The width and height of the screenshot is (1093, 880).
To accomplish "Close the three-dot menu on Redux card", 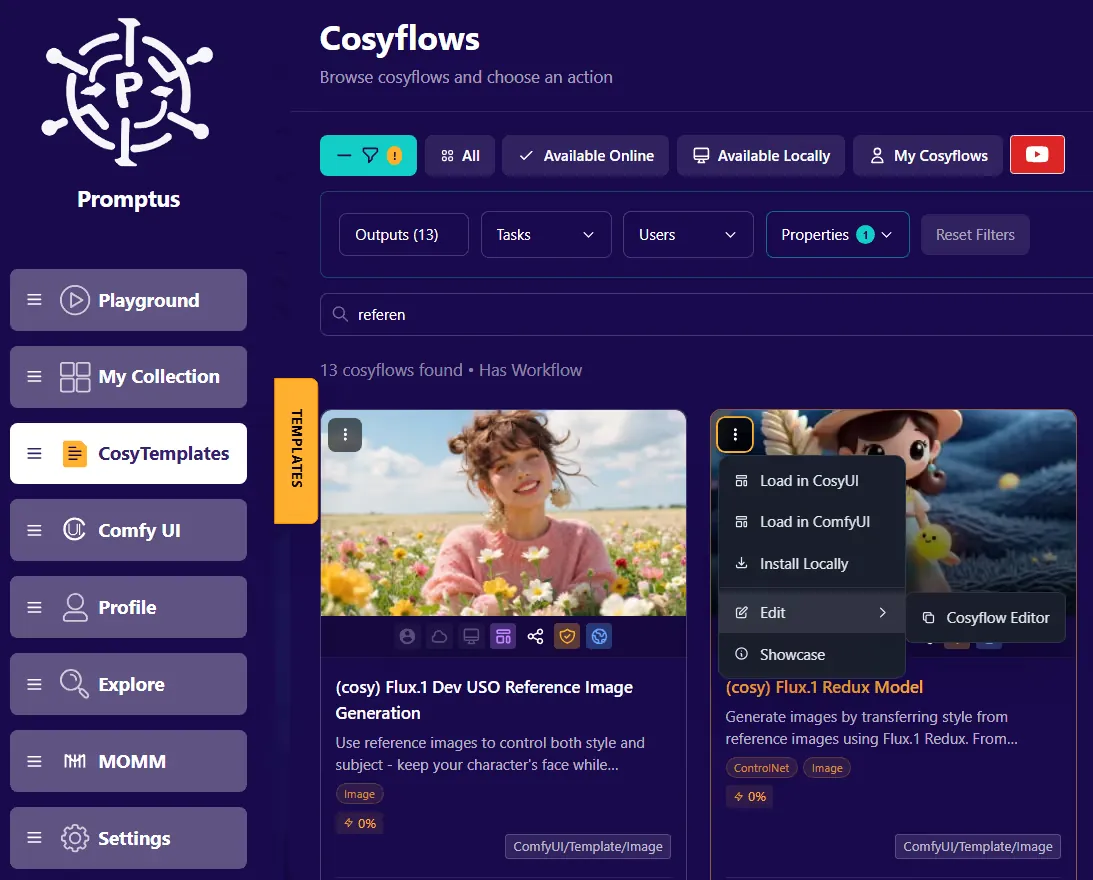I will [735, 435].
